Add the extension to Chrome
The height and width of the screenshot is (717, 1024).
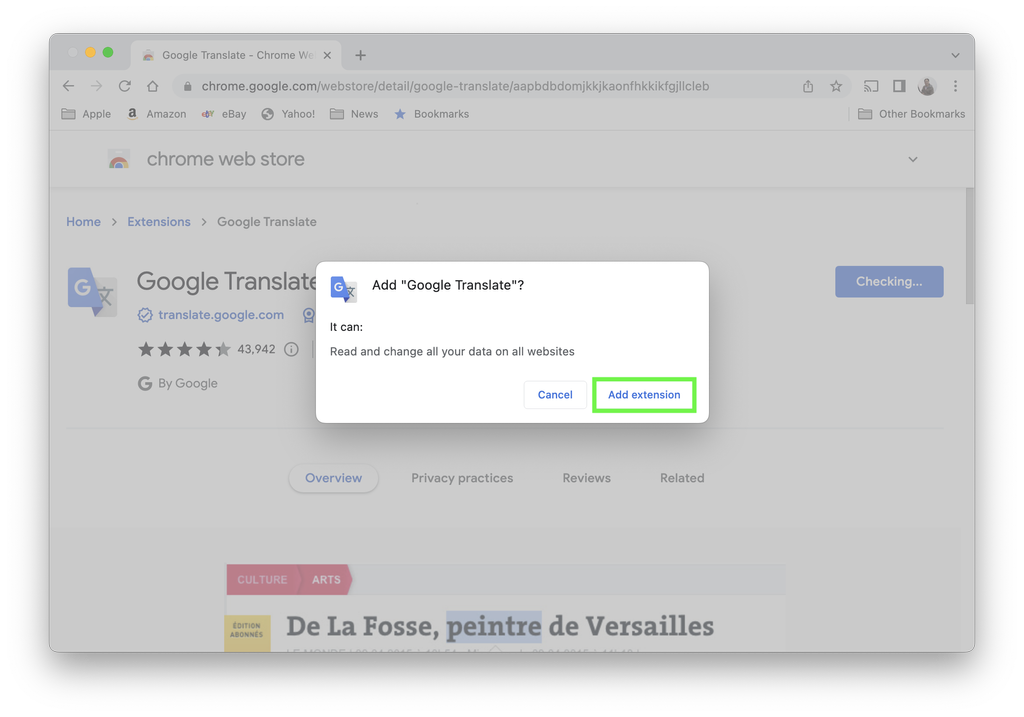point(644,394)
